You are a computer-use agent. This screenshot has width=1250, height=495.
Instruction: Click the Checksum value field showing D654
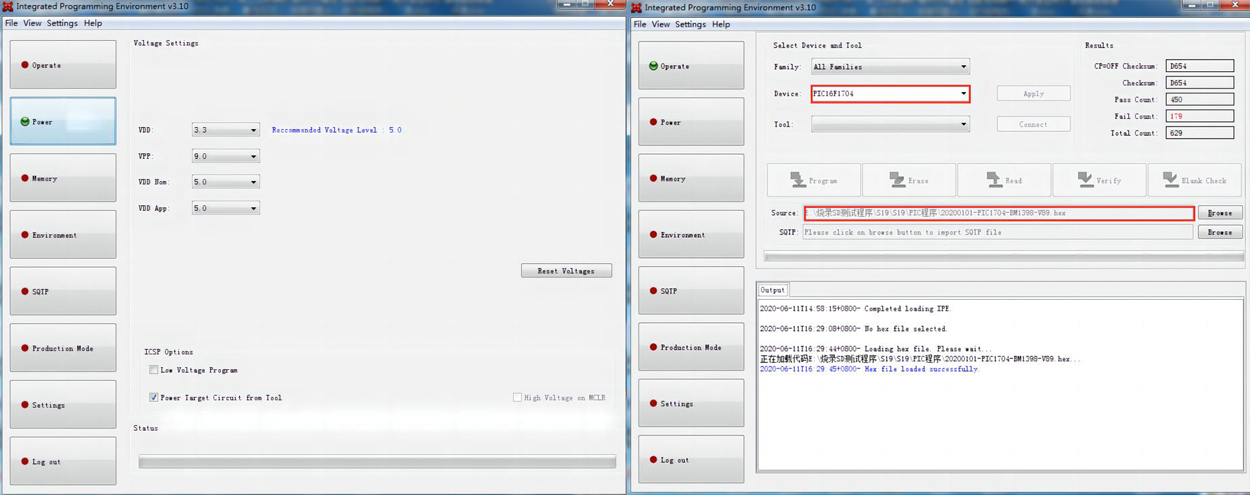(1199, 83)
